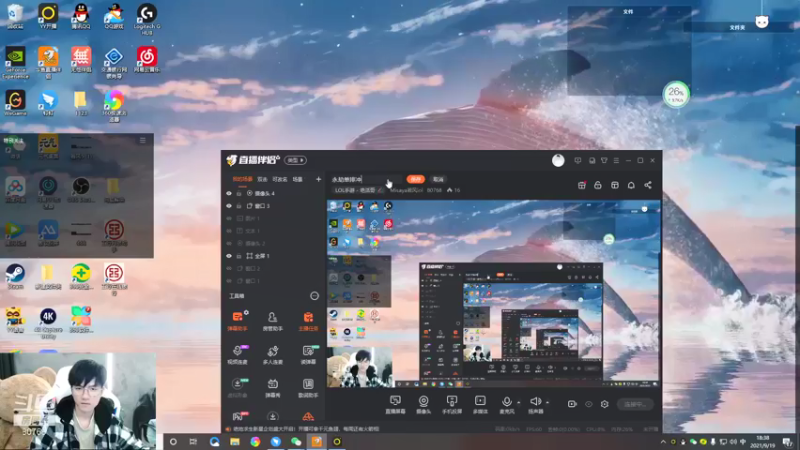Expand microphone options arrow

(519, 402)
